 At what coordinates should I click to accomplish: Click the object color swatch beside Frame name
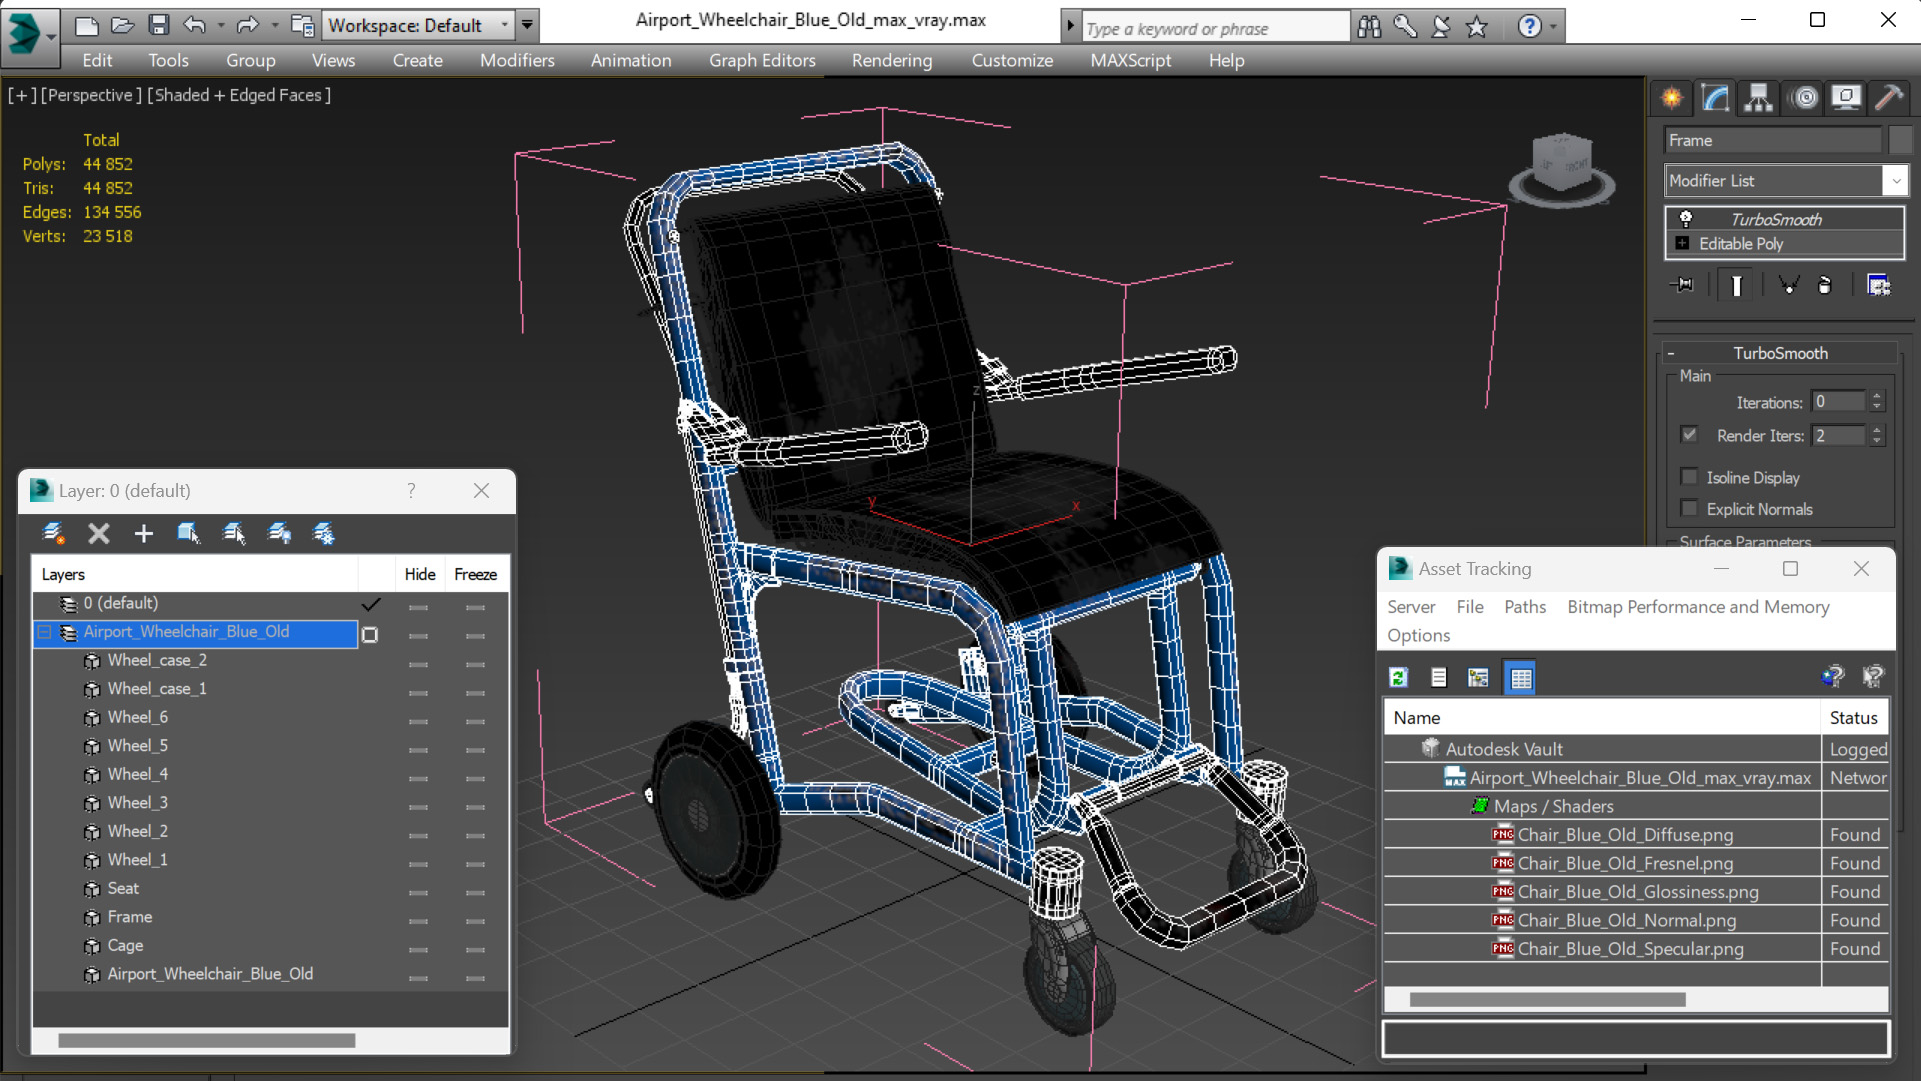pos(1902,140)
